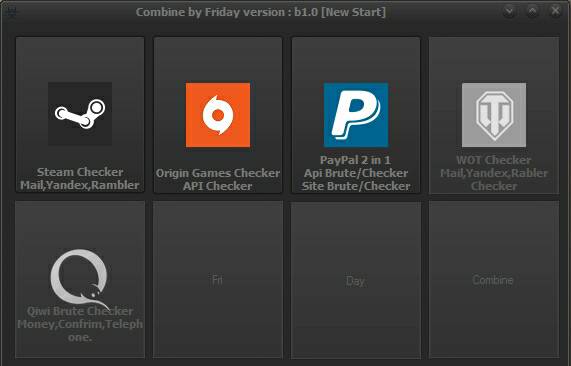Open the WOT Checker label
Viewport: 571px width, 366px height.
click(494, 160)
